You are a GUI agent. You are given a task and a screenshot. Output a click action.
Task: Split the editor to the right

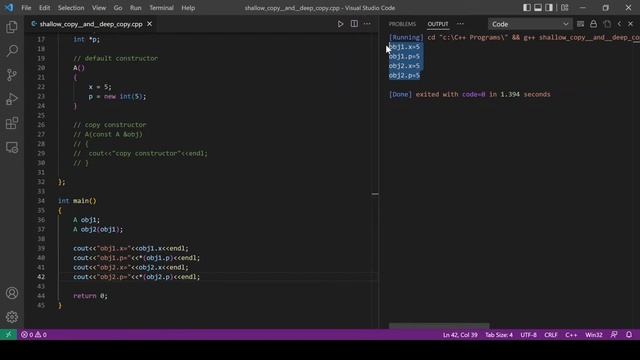[354, 24]
